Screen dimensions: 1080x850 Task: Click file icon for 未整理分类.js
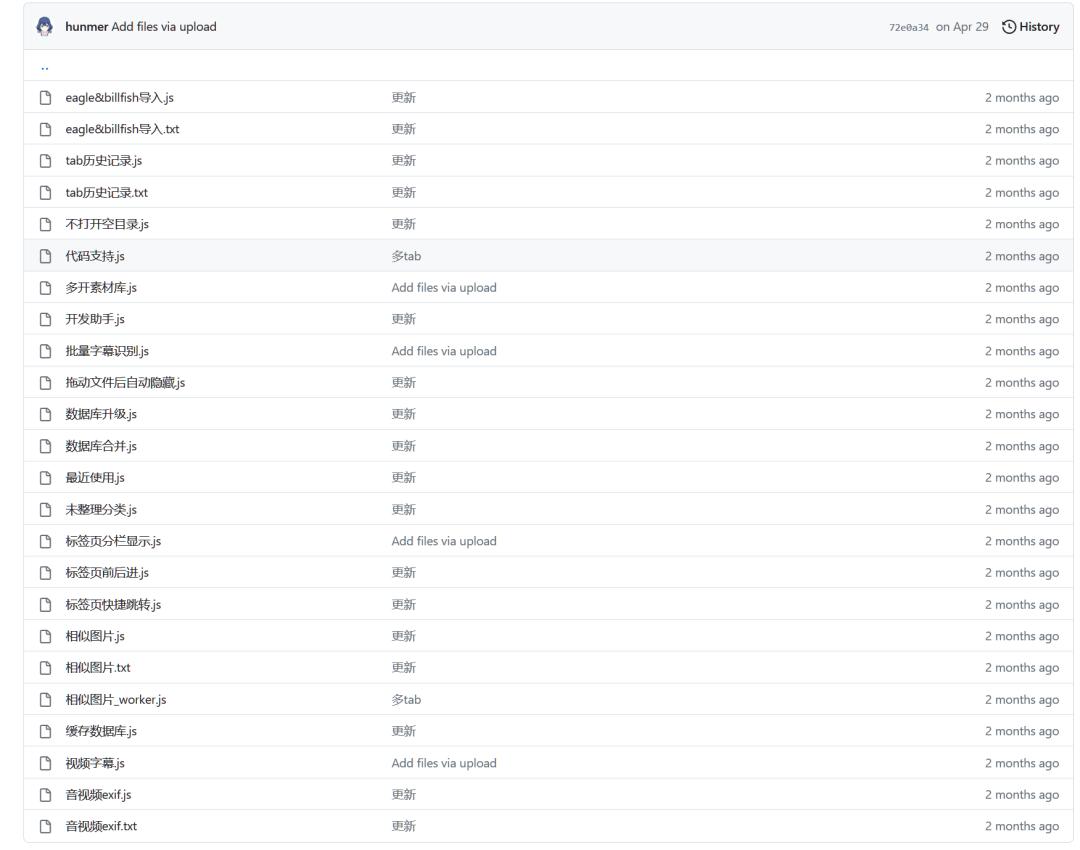(45, 510)
